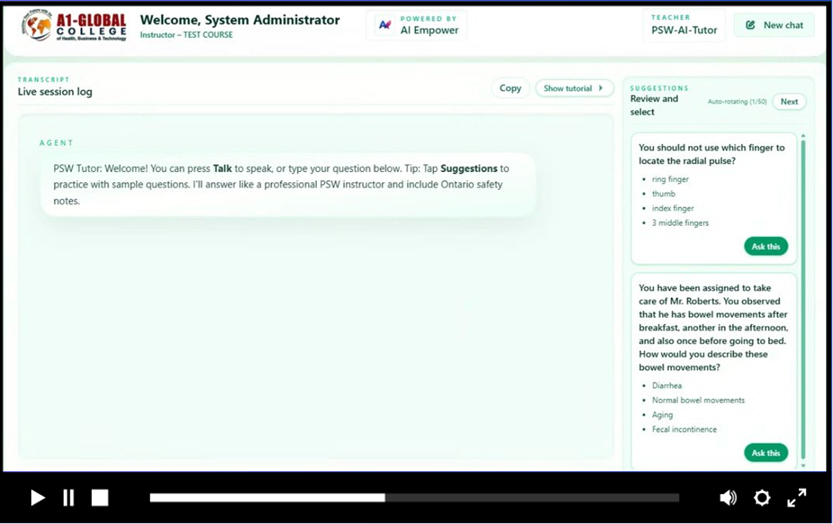Image resolution: width=833 pixels, height=524 pixels.
Task: Select the '3 middle fingers' option
Action: (680, 223)
